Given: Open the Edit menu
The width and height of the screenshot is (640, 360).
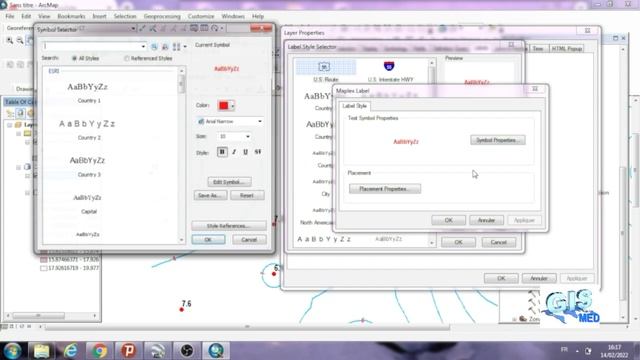Looking at the screenshot, I should click(26, 16).
